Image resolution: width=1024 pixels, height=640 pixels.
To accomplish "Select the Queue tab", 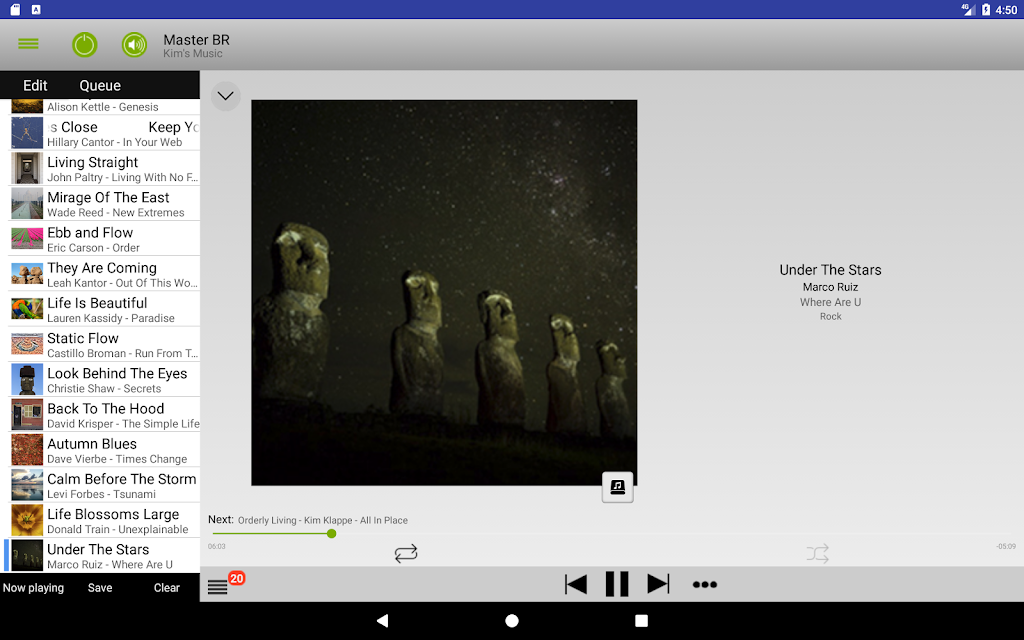I will click(x=100, y=86).
